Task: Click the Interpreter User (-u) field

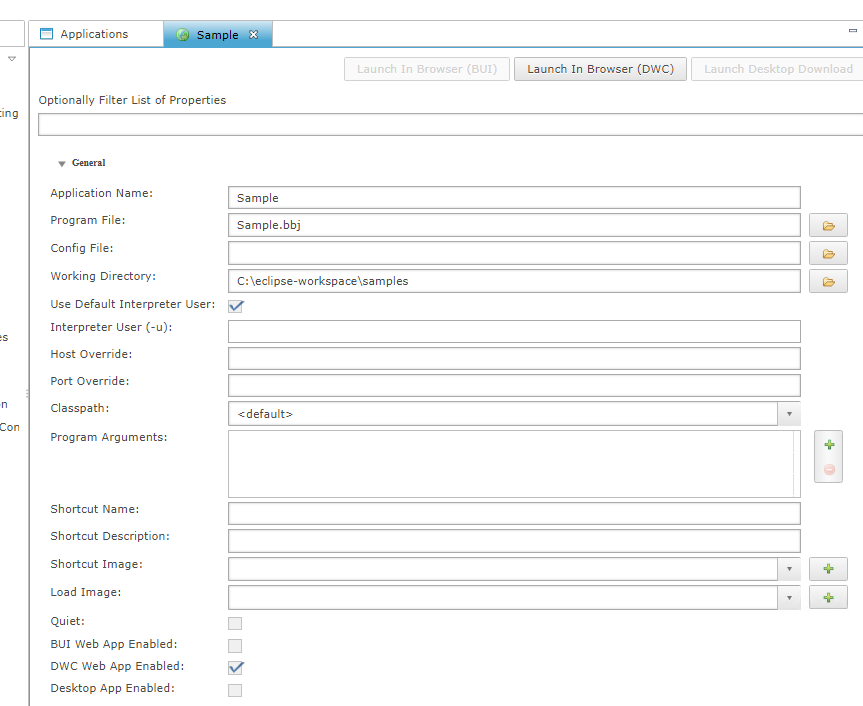Action: pyautogui.click(x=514, y=331)
